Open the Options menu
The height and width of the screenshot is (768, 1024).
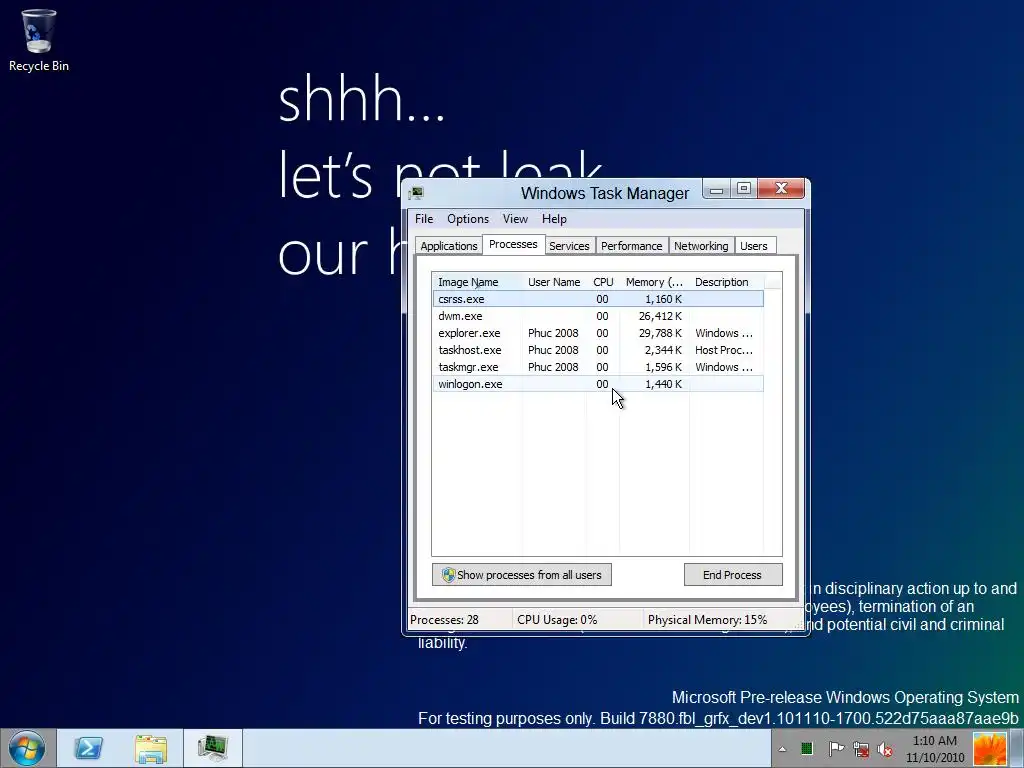tap(468, 219)
